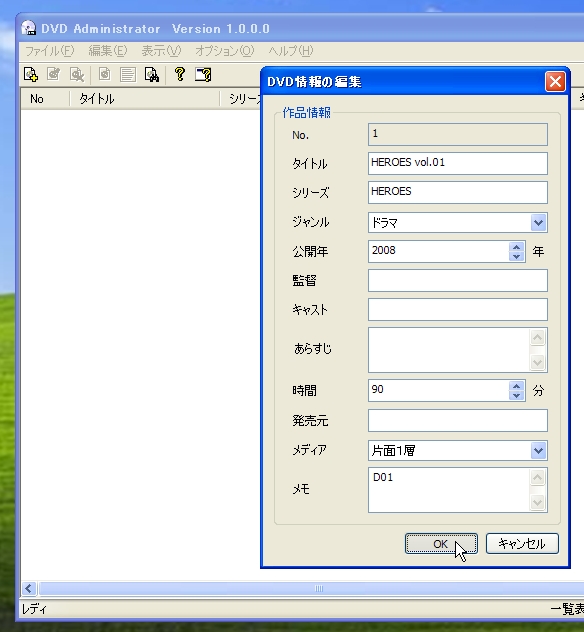Screen dimensions: 584x632
Task: Click the DVD detail view toolbar icon
Action: (105, 75)
